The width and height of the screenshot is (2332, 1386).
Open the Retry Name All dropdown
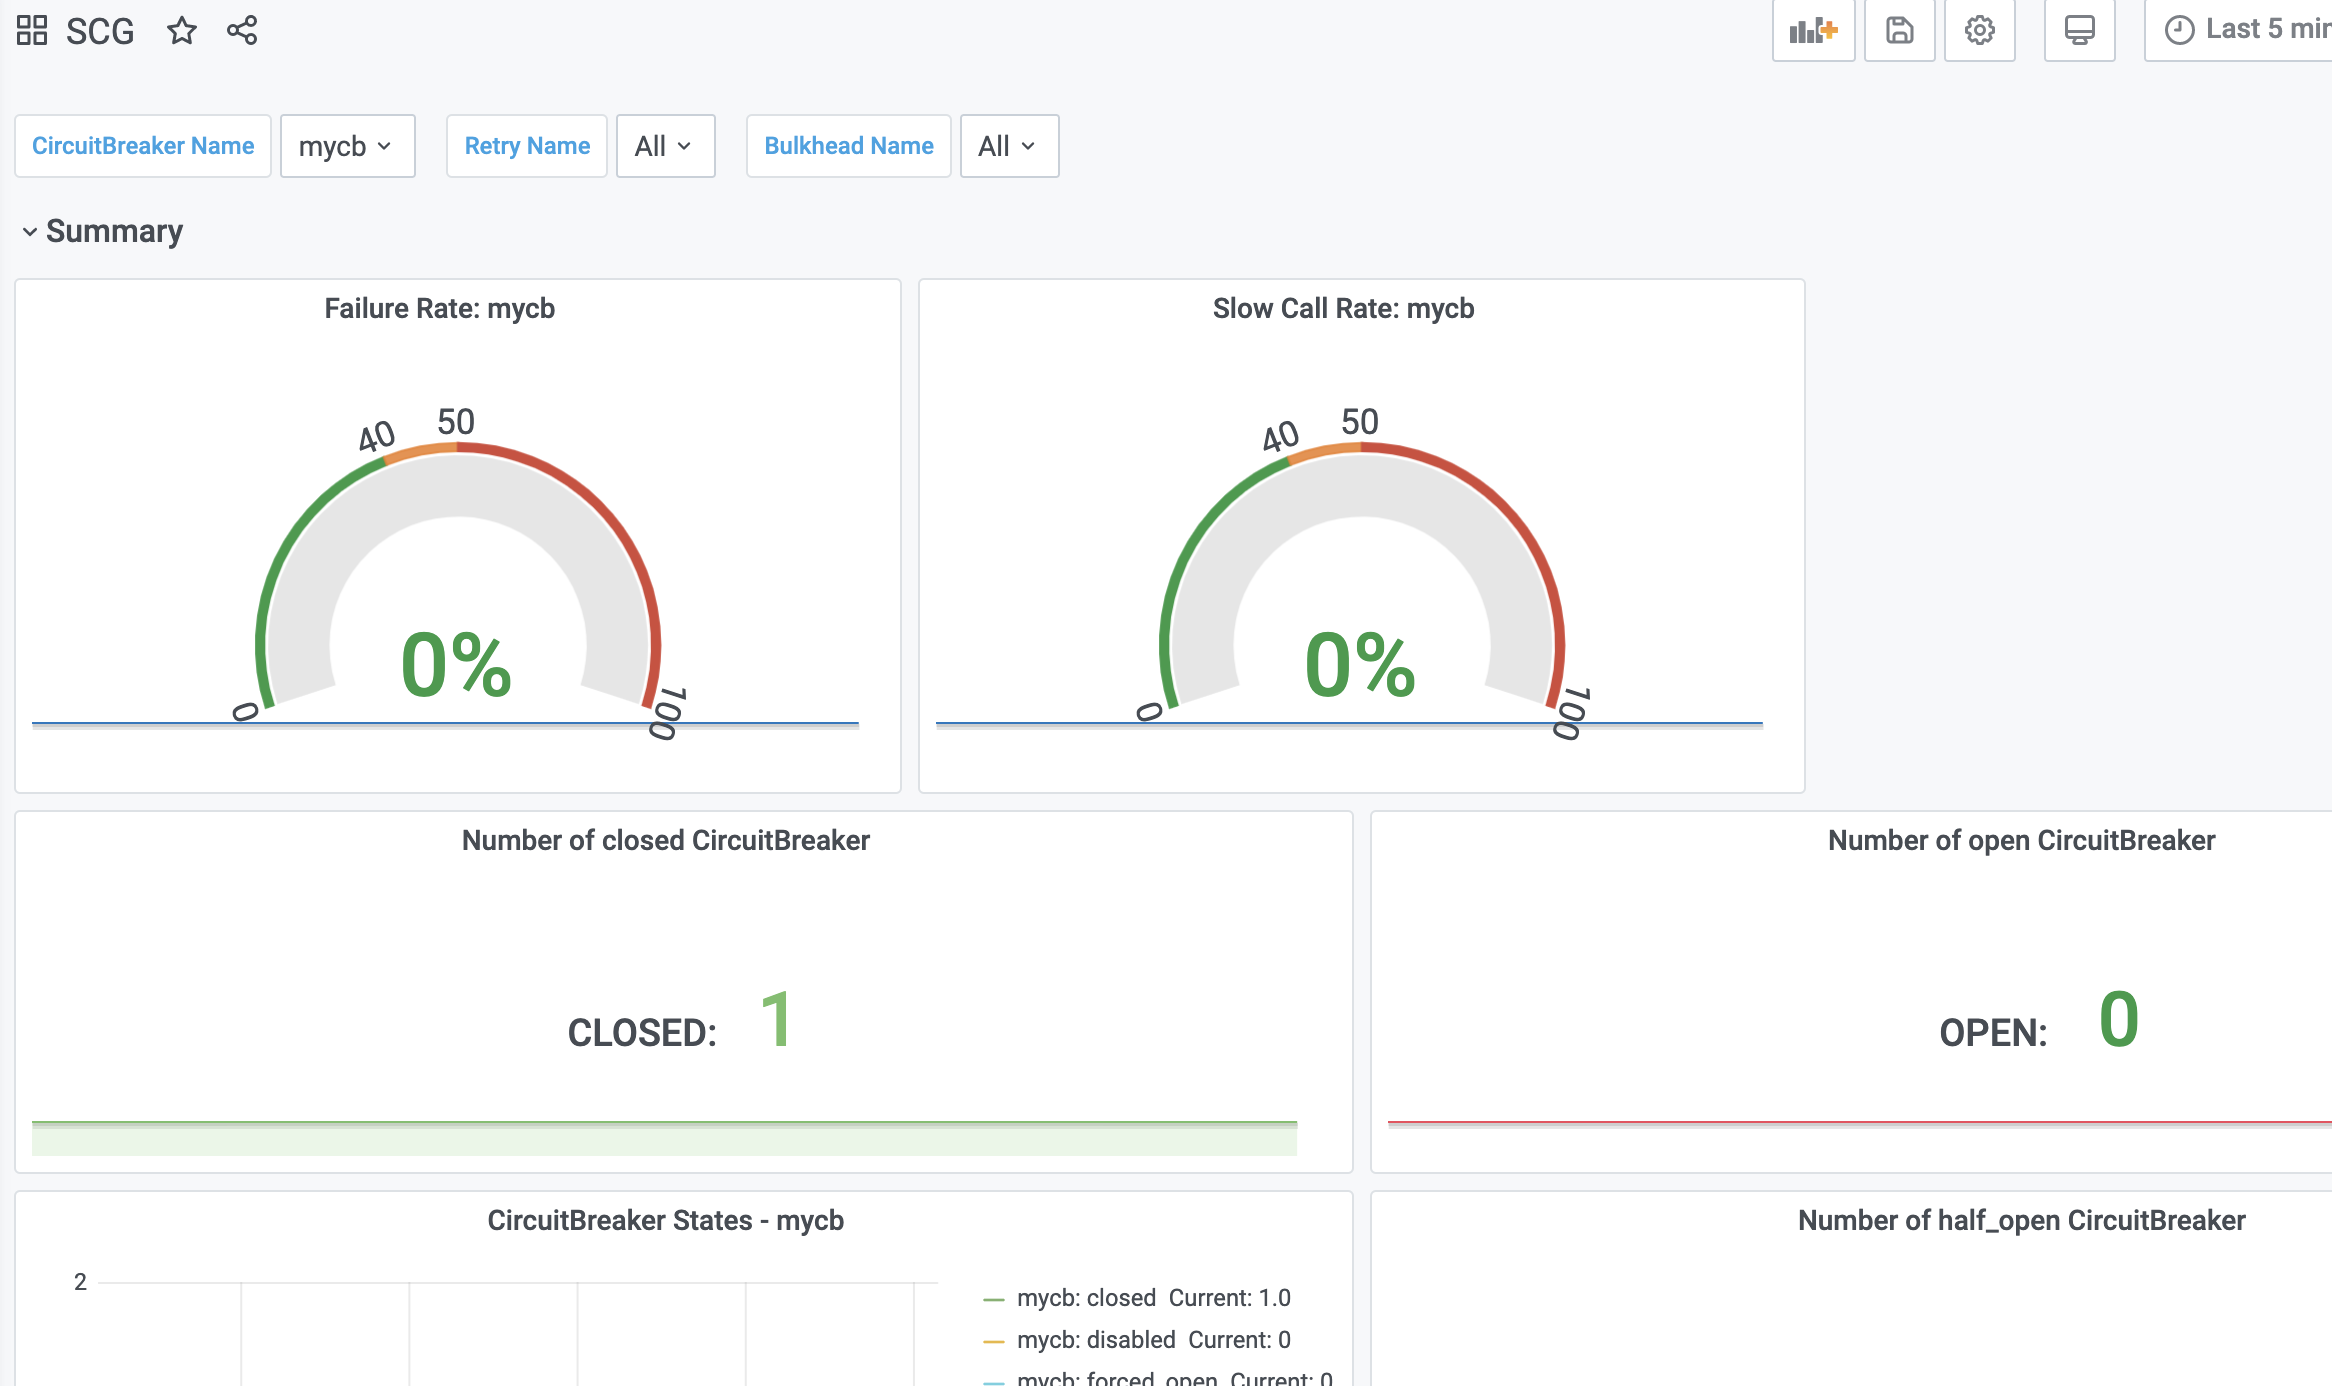(665, 146)
